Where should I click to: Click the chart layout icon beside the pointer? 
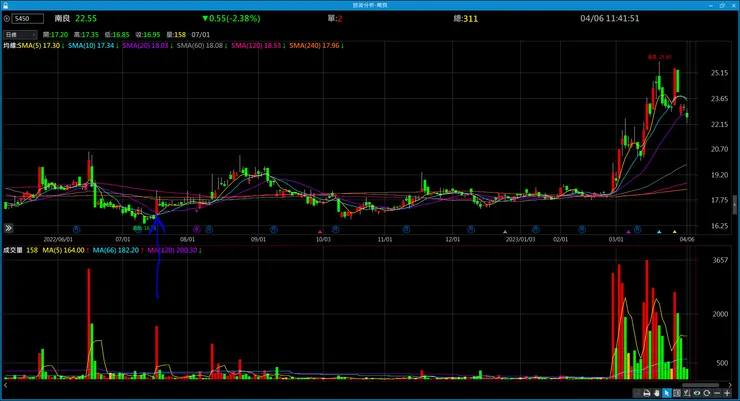point(677,393)
